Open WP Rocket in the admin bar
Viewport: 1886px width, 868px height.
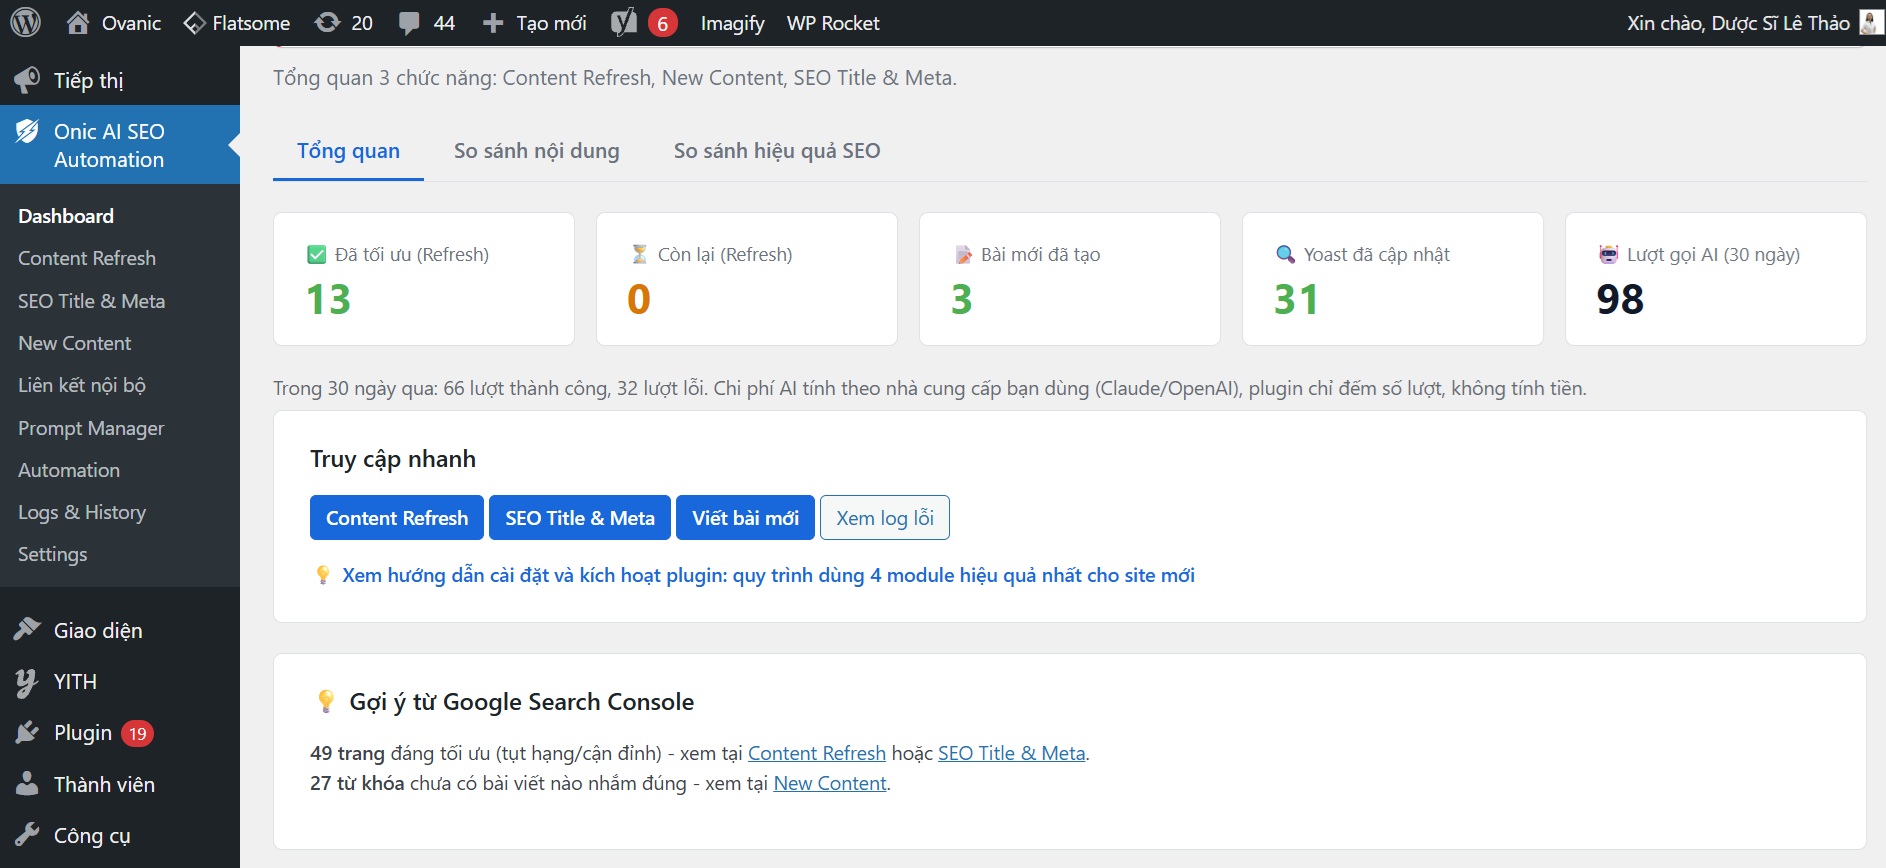(833, 23)
